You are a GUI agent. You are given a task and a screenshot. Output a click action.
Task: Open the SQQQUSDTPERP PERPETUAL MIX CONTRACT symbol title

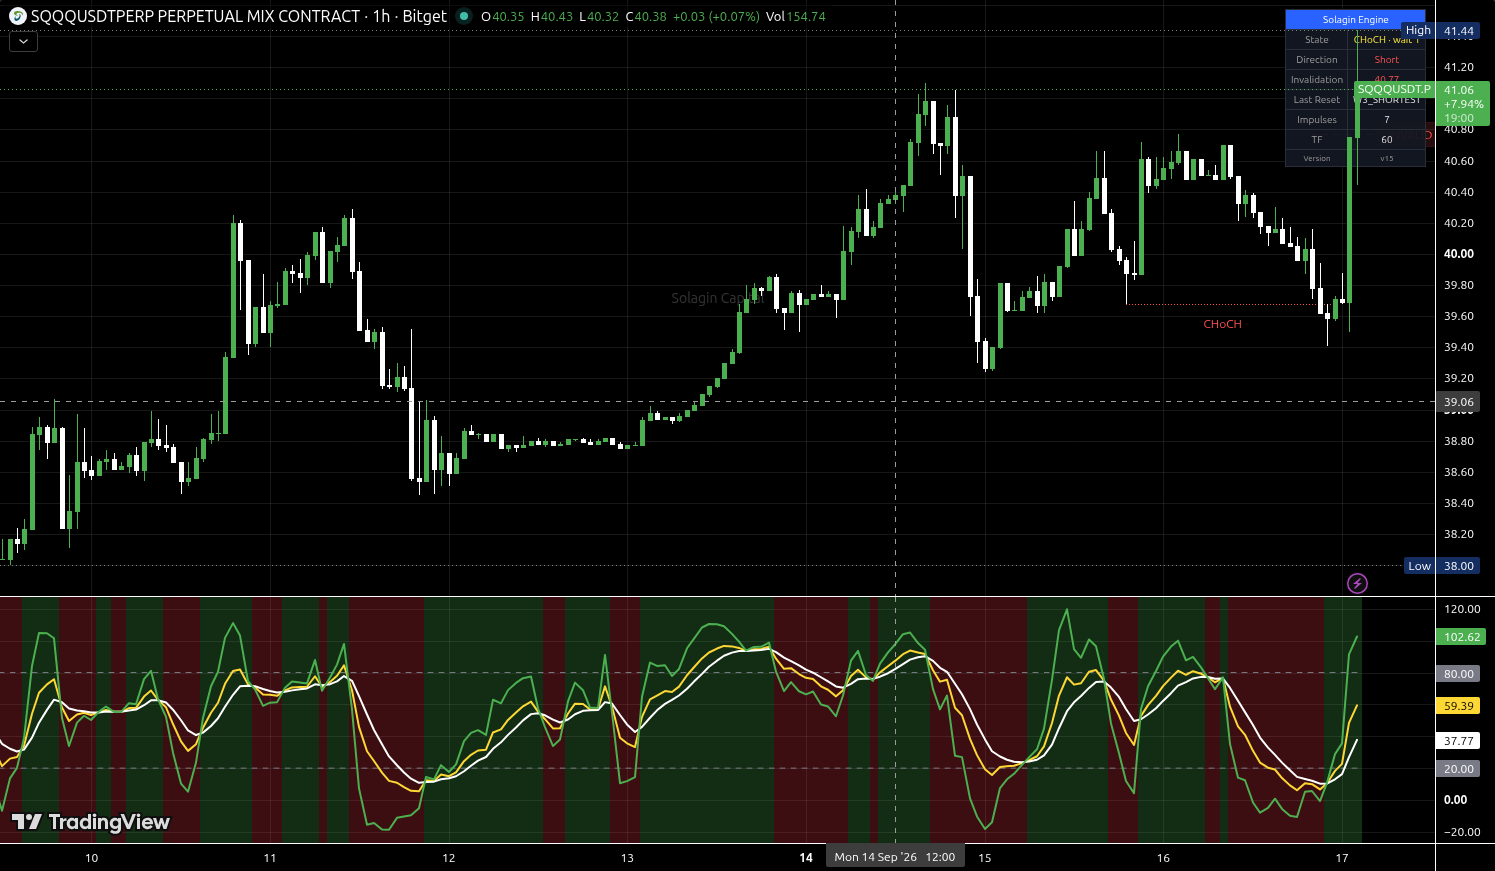pos(195,16)
